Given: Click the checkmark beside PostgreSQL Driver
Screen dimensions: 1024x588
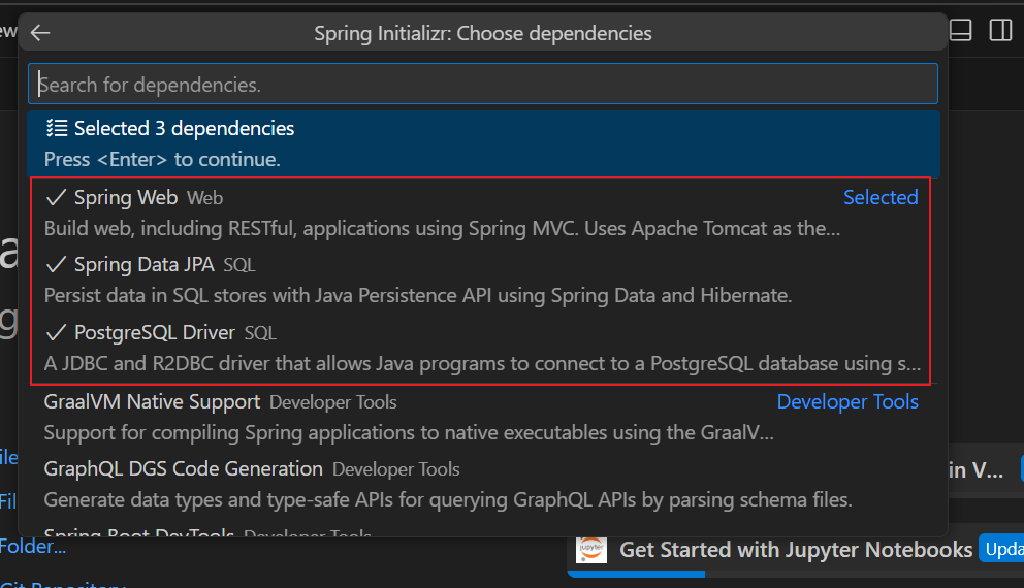Looking at the screenshot, I should [x=55, y=332].
